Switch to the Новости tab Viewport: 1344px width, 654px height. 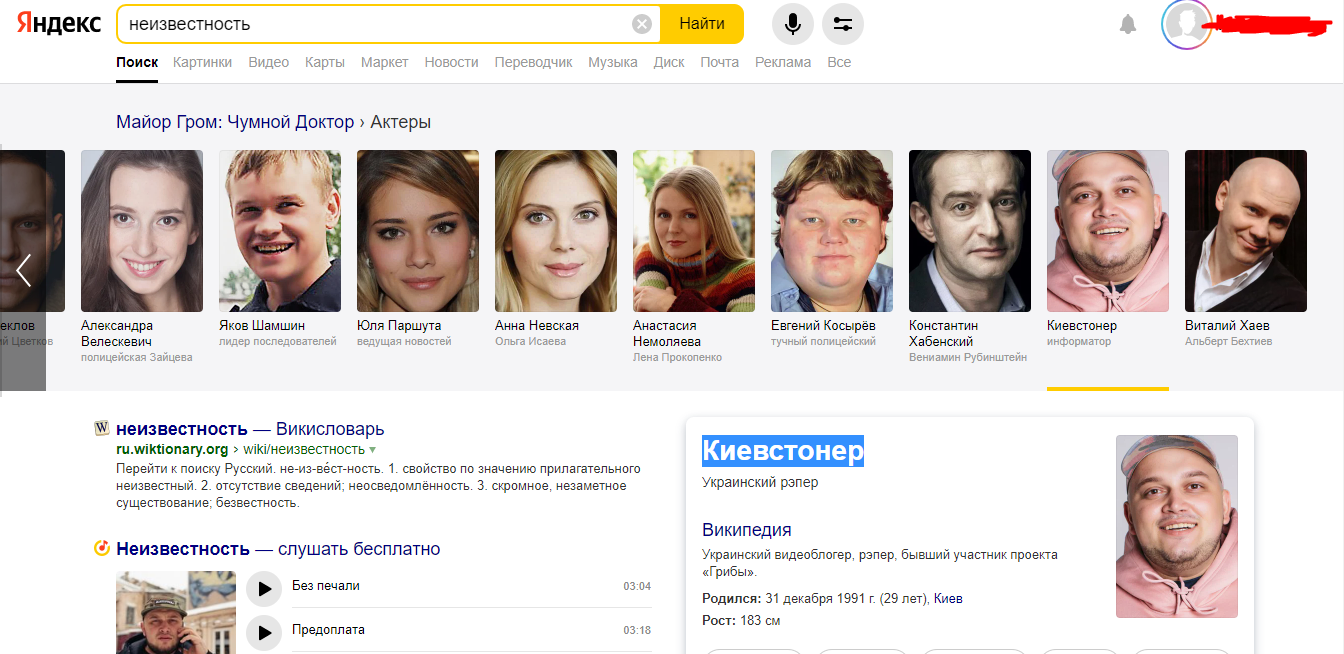[x=451, y=62]
